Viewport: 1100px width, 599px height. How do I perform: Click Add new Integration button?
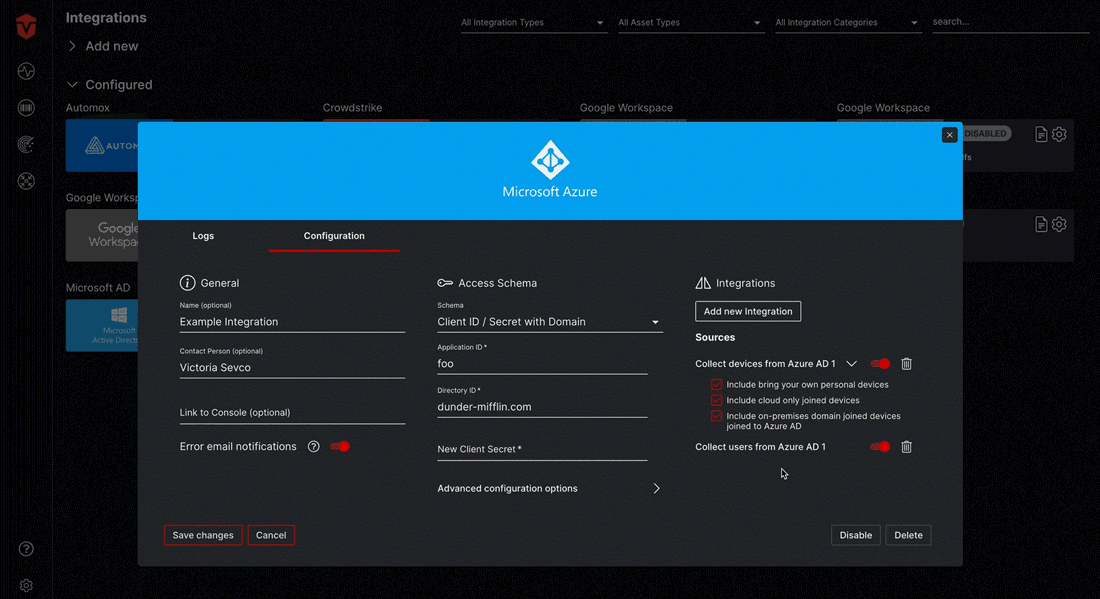pos(748,311)
